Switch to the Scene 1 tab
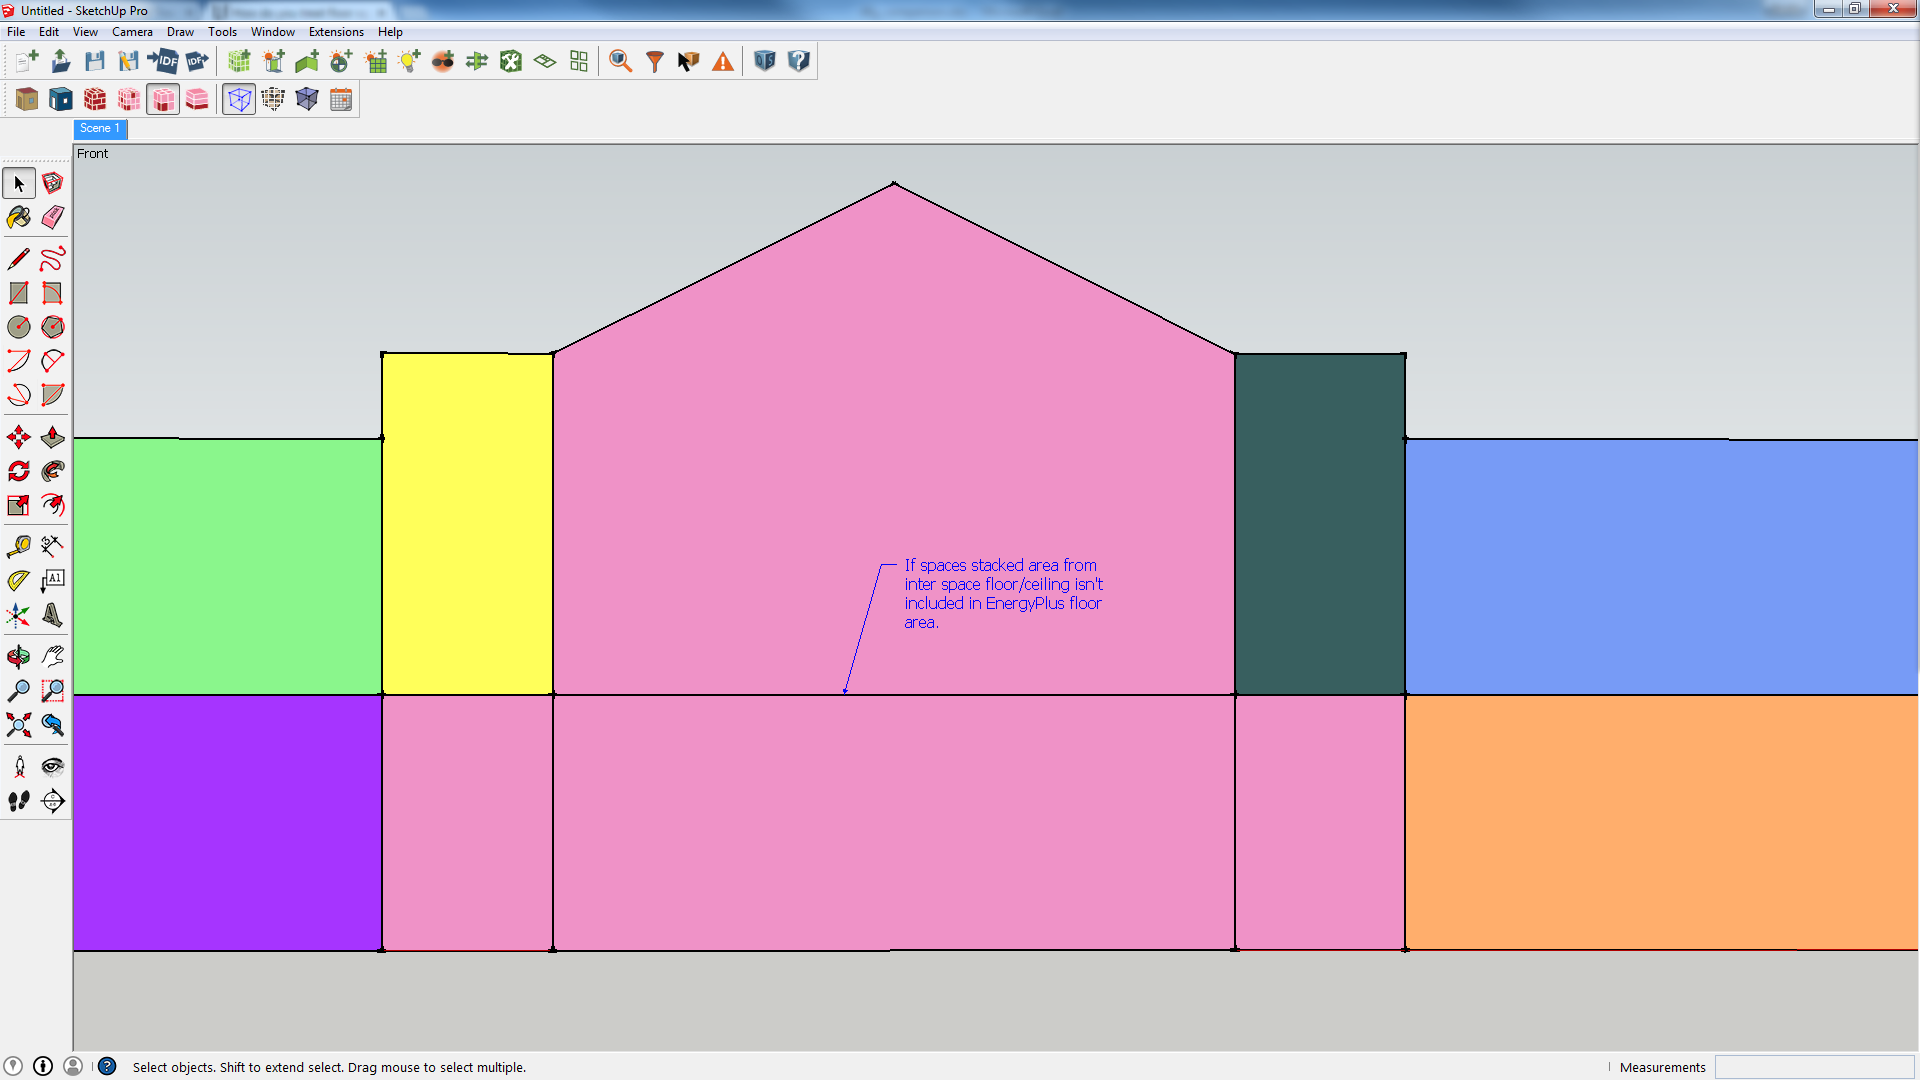 pos(100,129)
